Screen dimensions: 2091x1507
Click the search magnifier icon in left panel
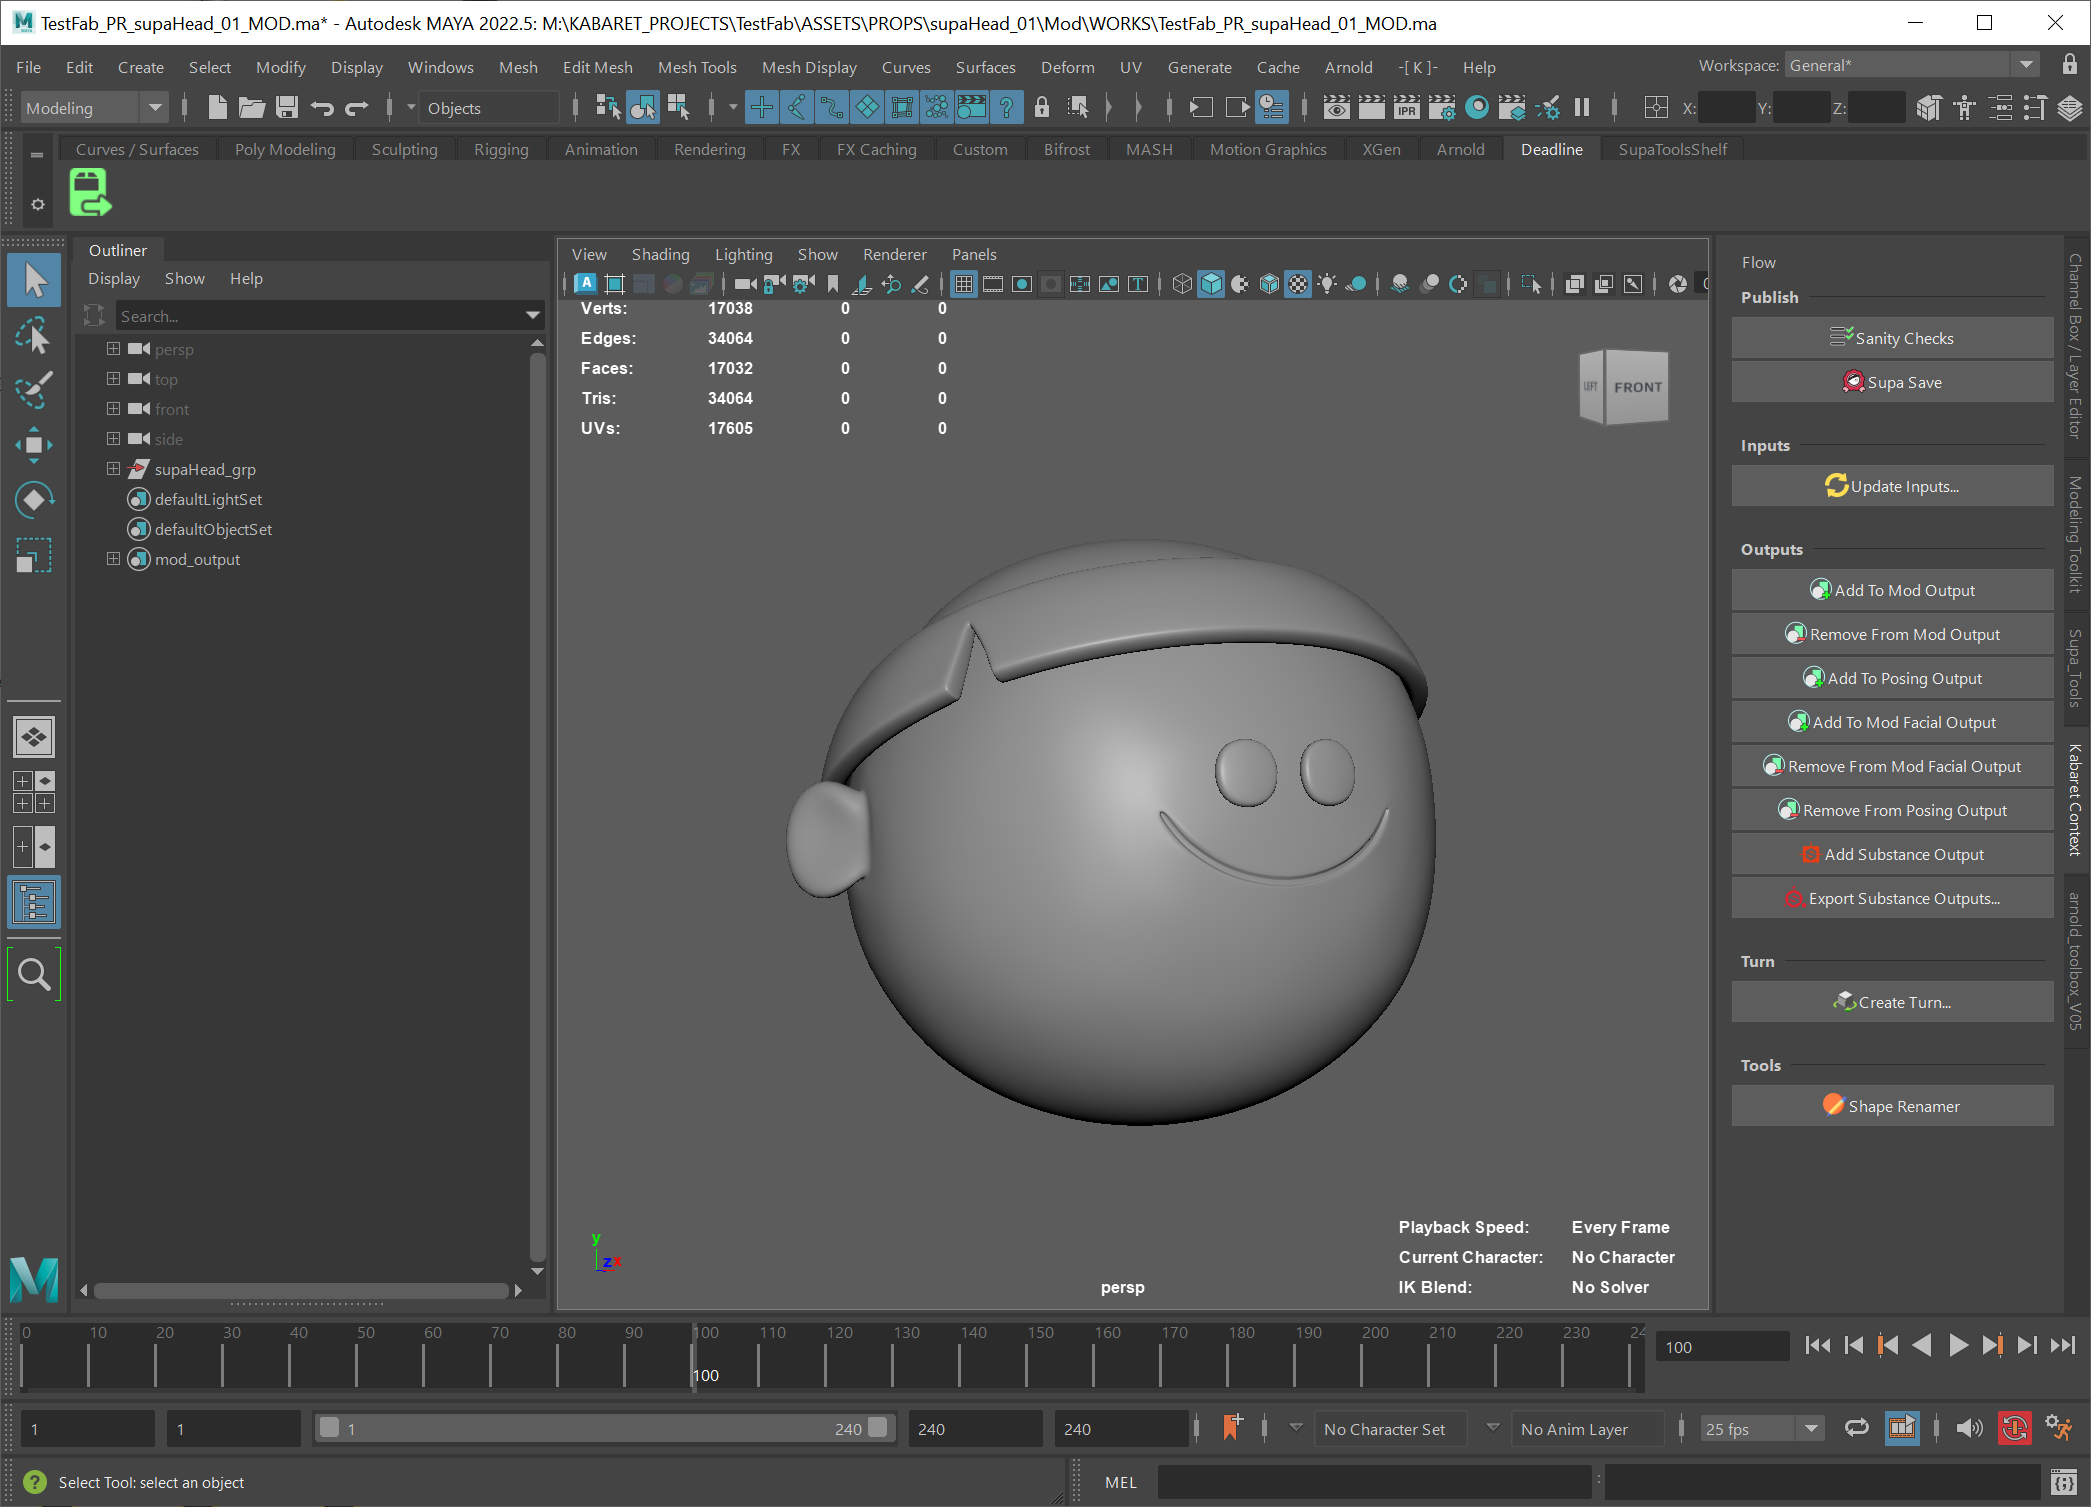(x=34, y=974)
